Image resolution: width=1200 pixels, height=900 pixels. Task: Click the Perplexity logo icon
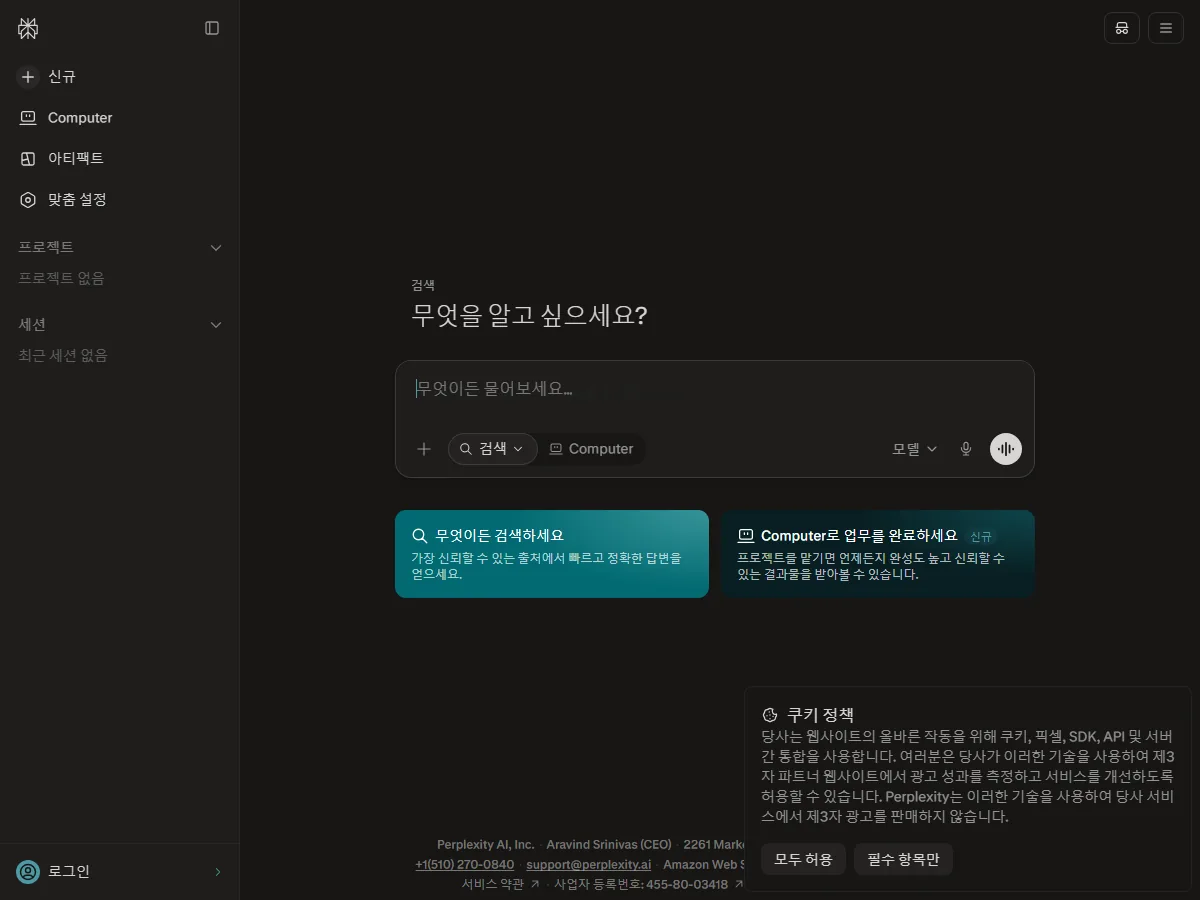(x=28, y=28)
